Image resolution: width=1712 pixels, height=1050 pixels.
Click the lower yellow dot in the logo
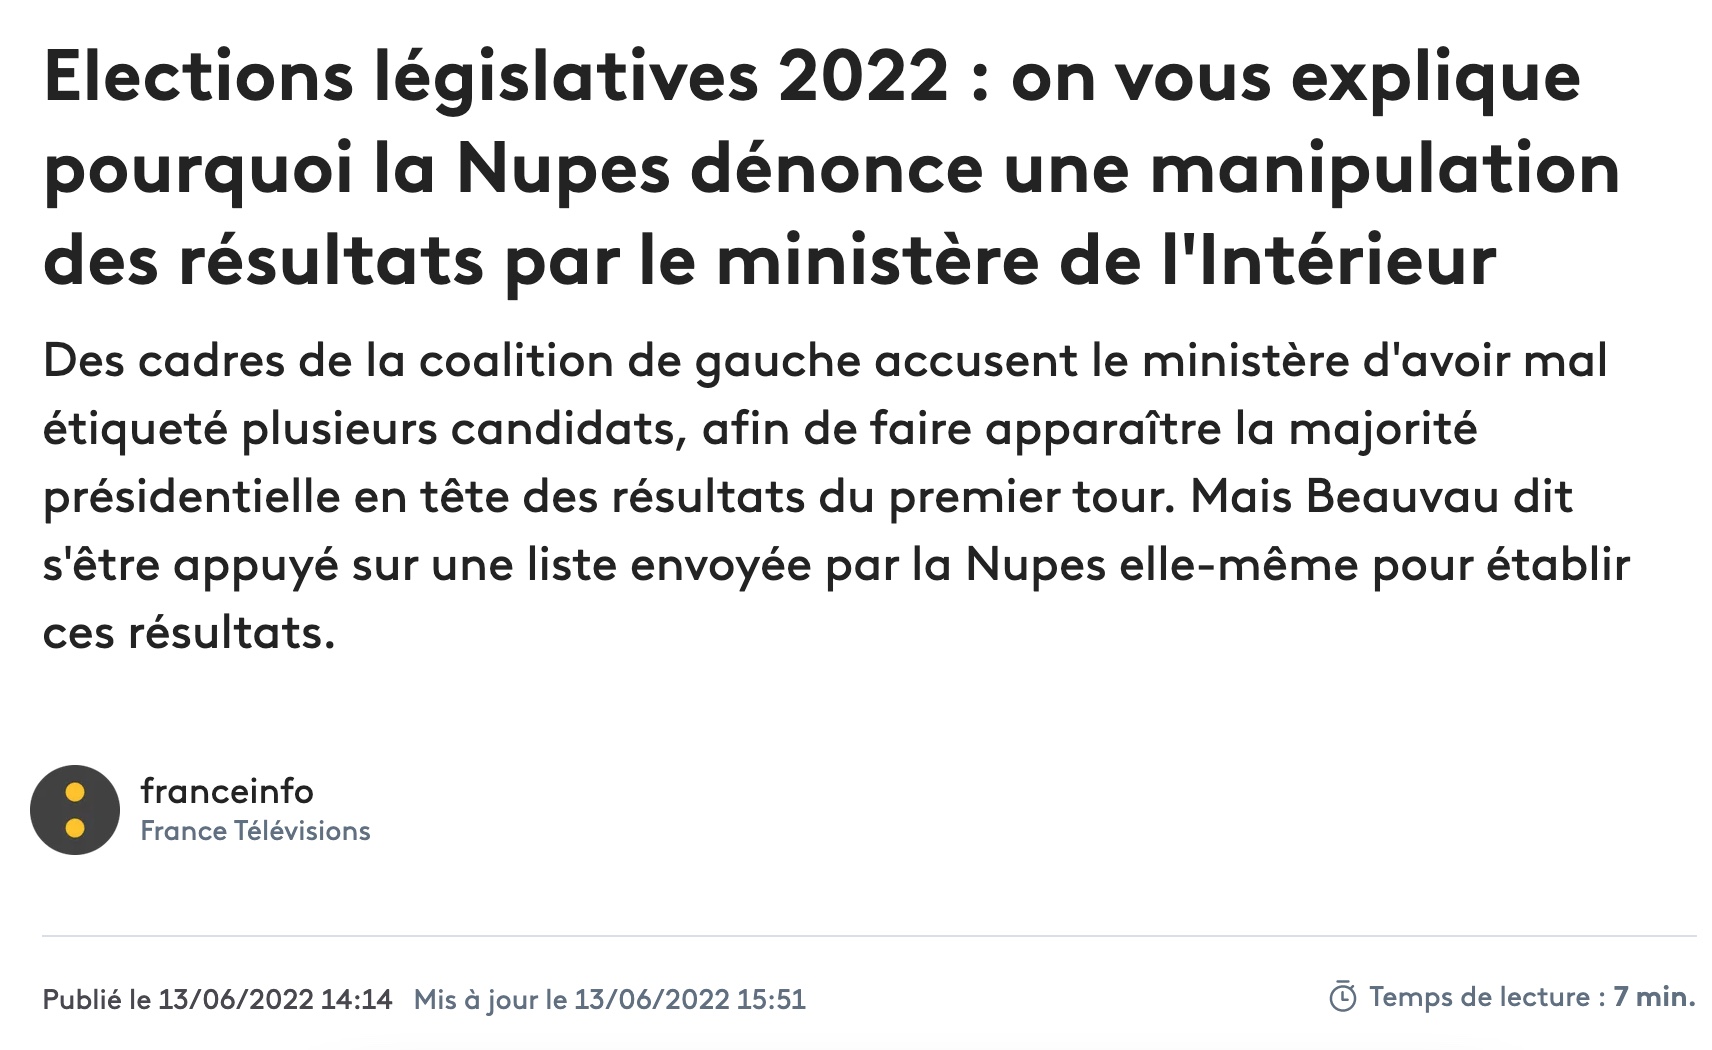point(75,827)
